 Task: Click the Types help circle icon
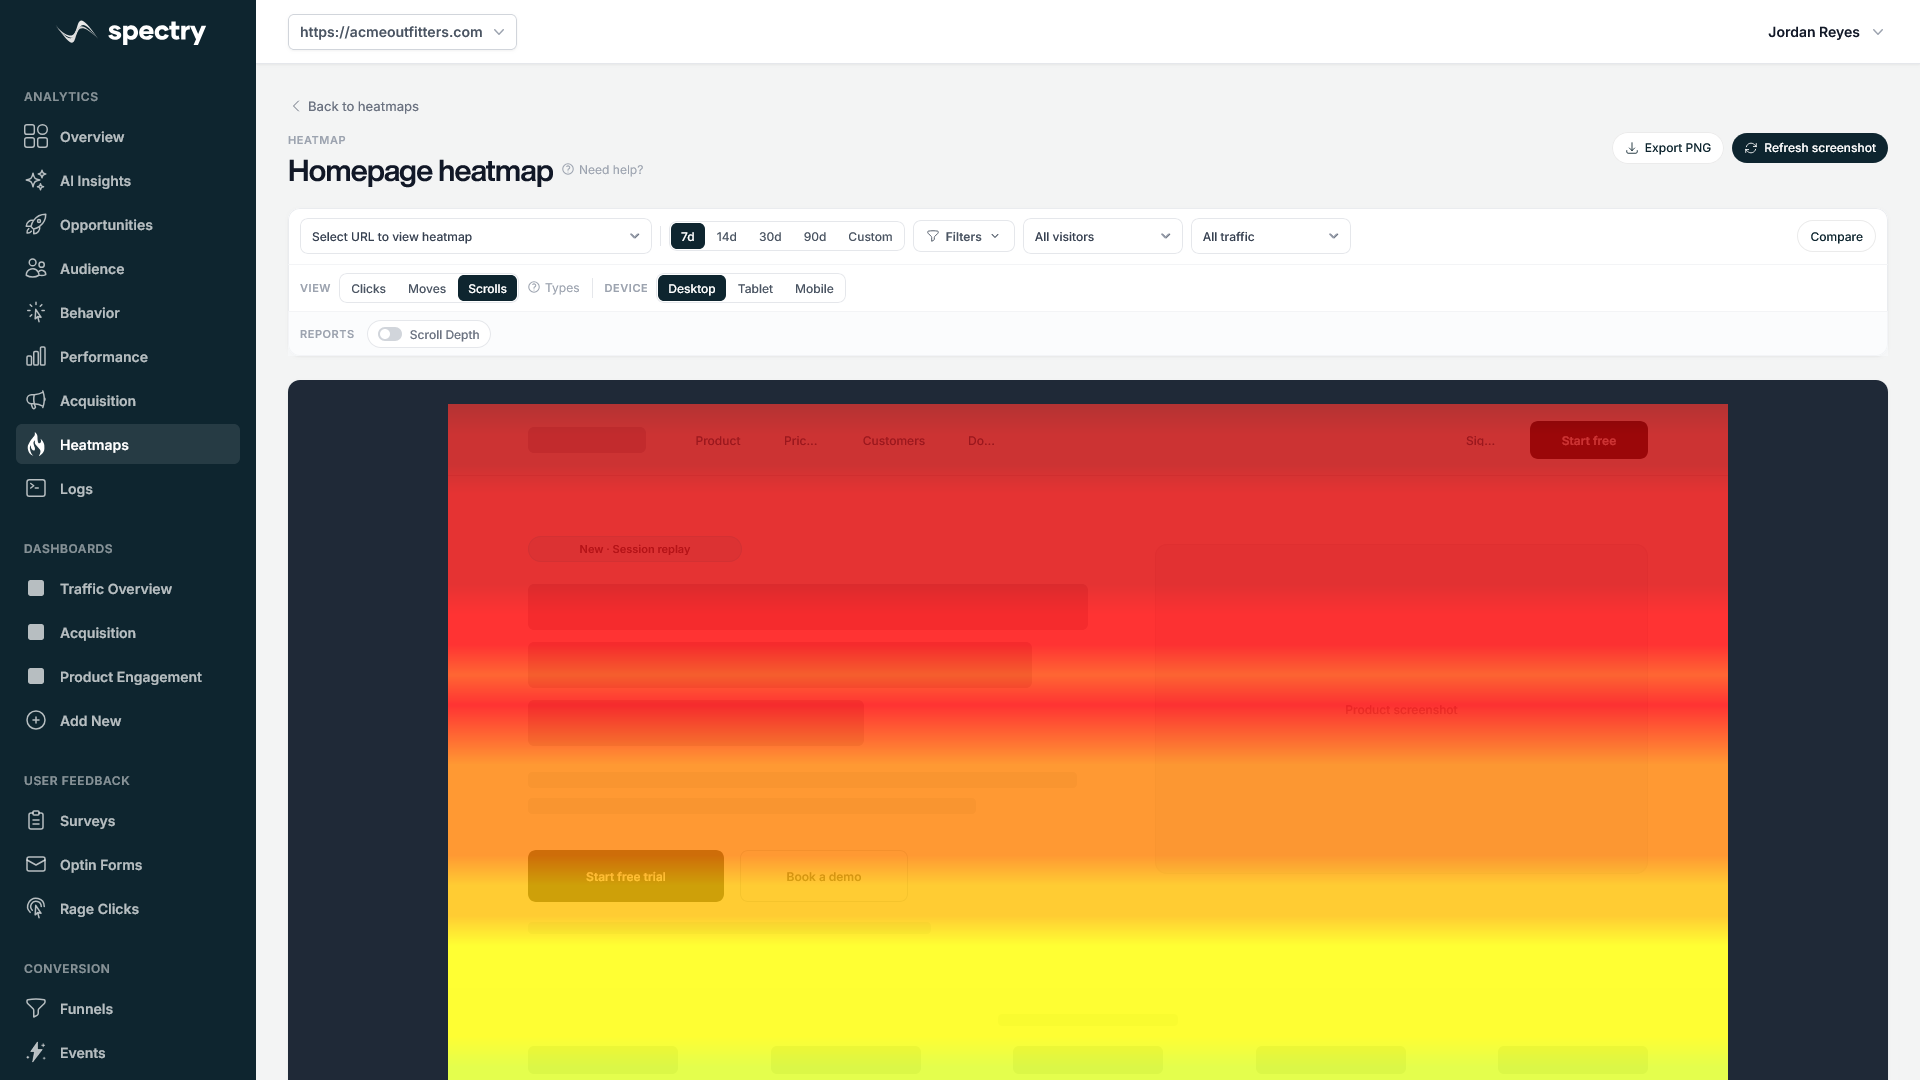[534, 288]
